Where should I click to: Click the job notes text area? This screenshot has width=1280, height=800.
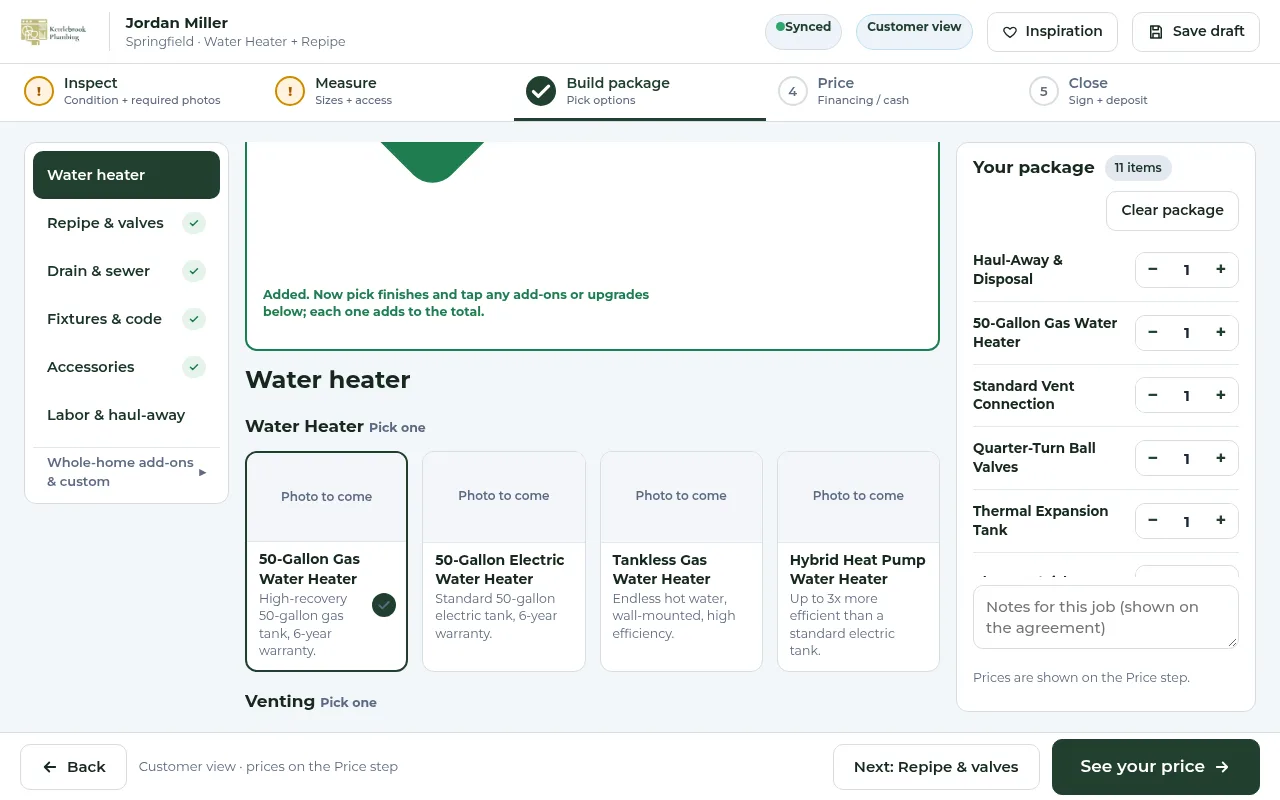click(x=1106, y=617)
